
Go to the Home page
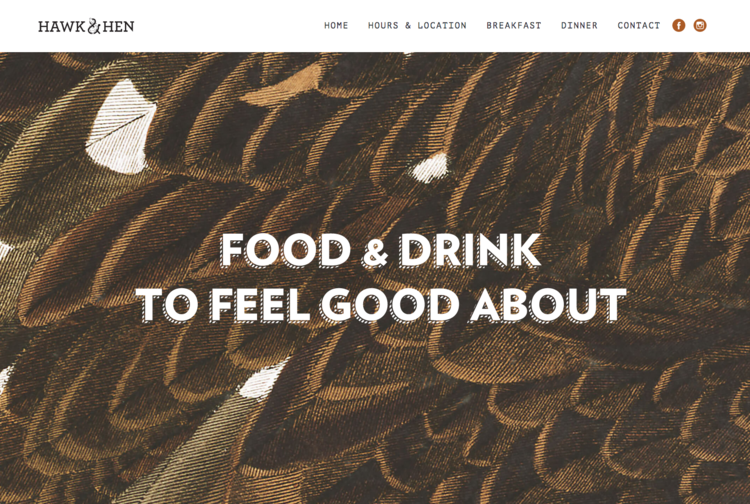coord(336,25)
